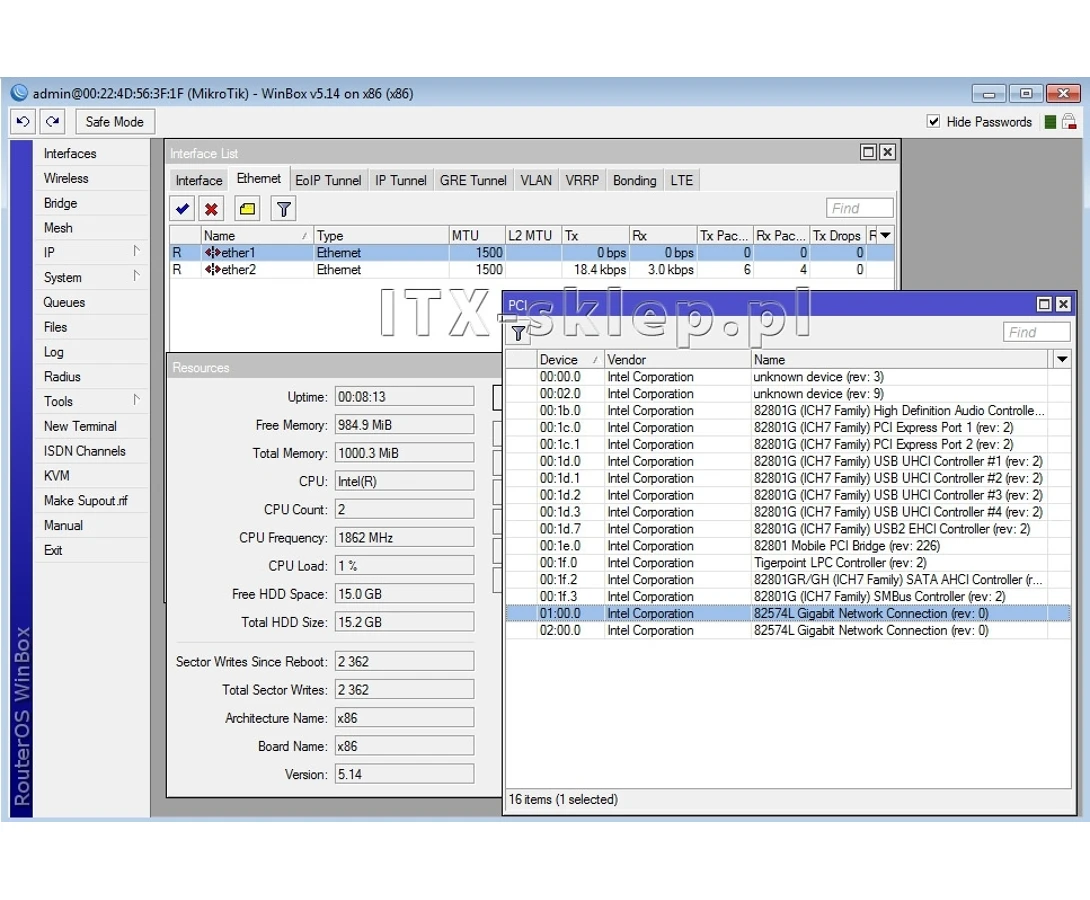Select the Tigerpoint LPC Controller row
Viewport: 1090px width, 900px height.
788,563
